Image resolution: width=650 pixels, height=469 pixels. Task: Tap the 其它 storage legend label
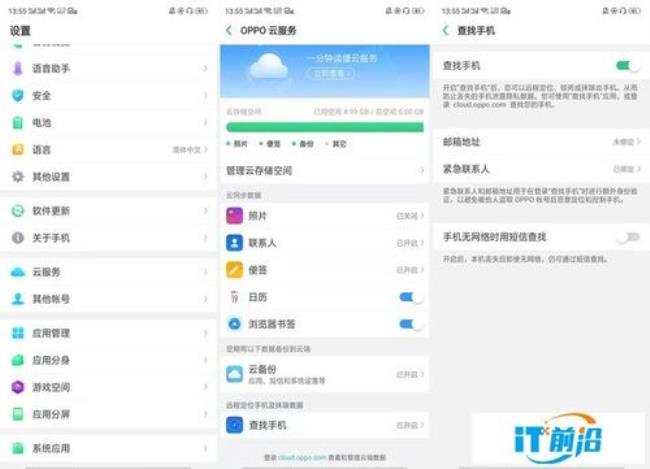[339, 143]
